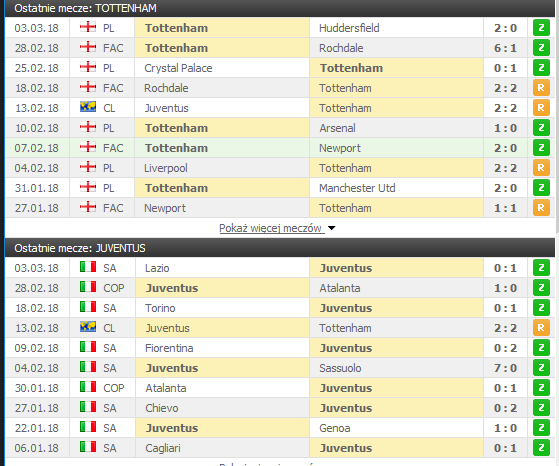This screenshot has width=559, height=466.
Task: Expand more matches with 'Pokaż więcej meczów'
Action: point(271,228)
